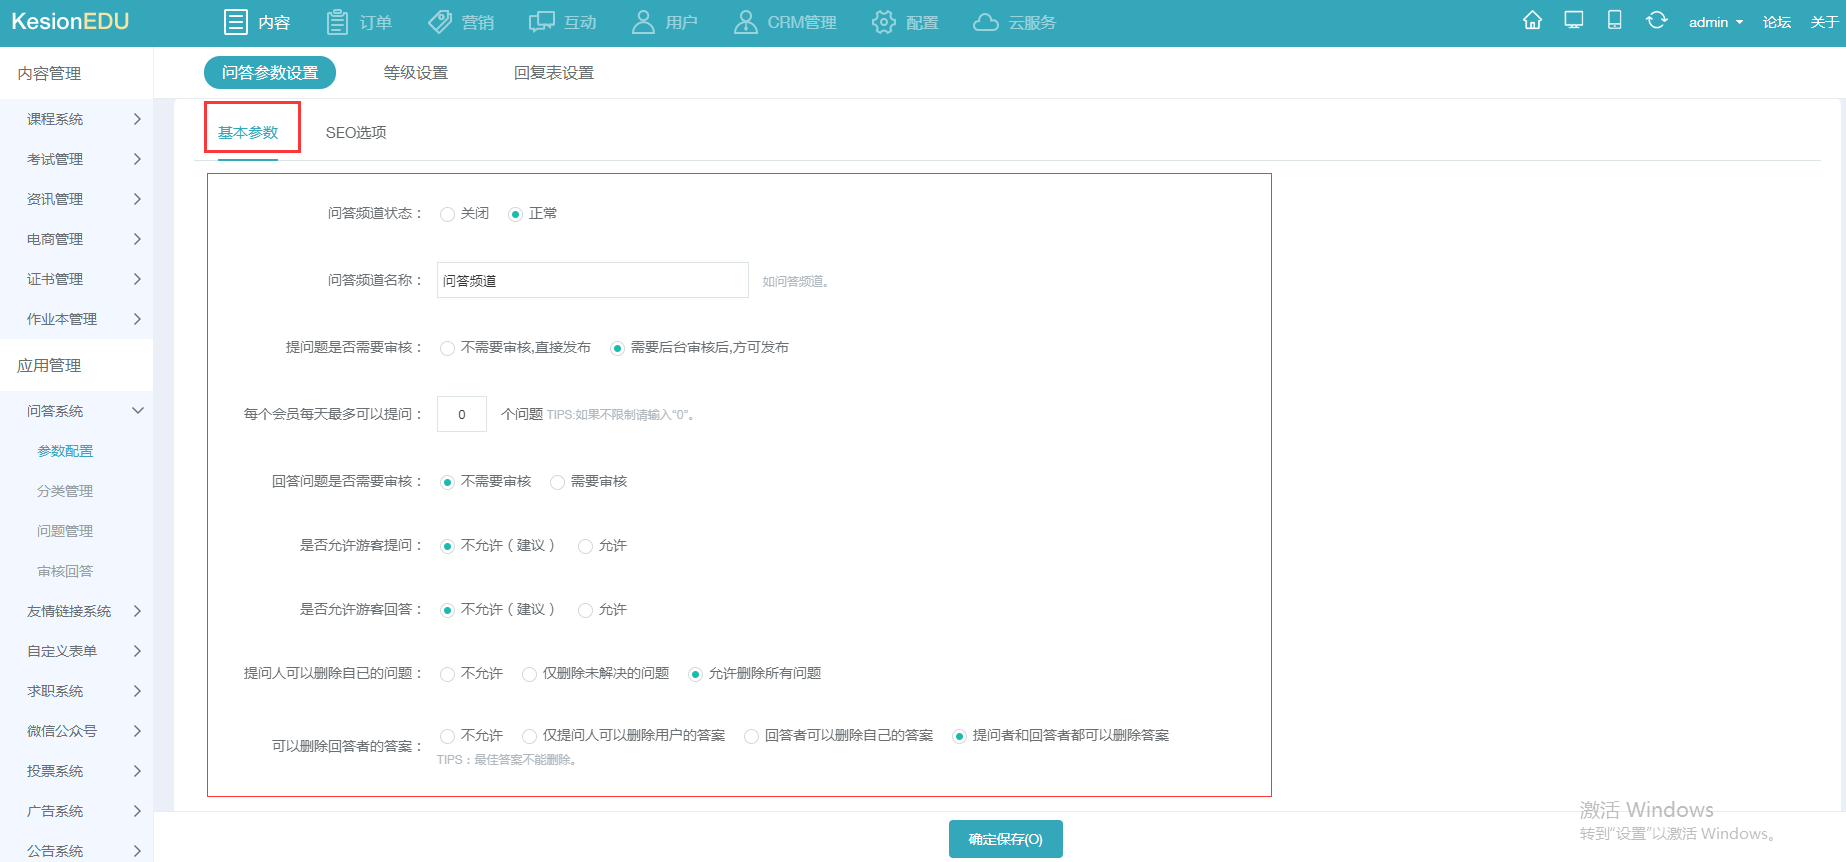Open the 云服务 cloud icon
1846x862 pixels.
click(986, 22)
